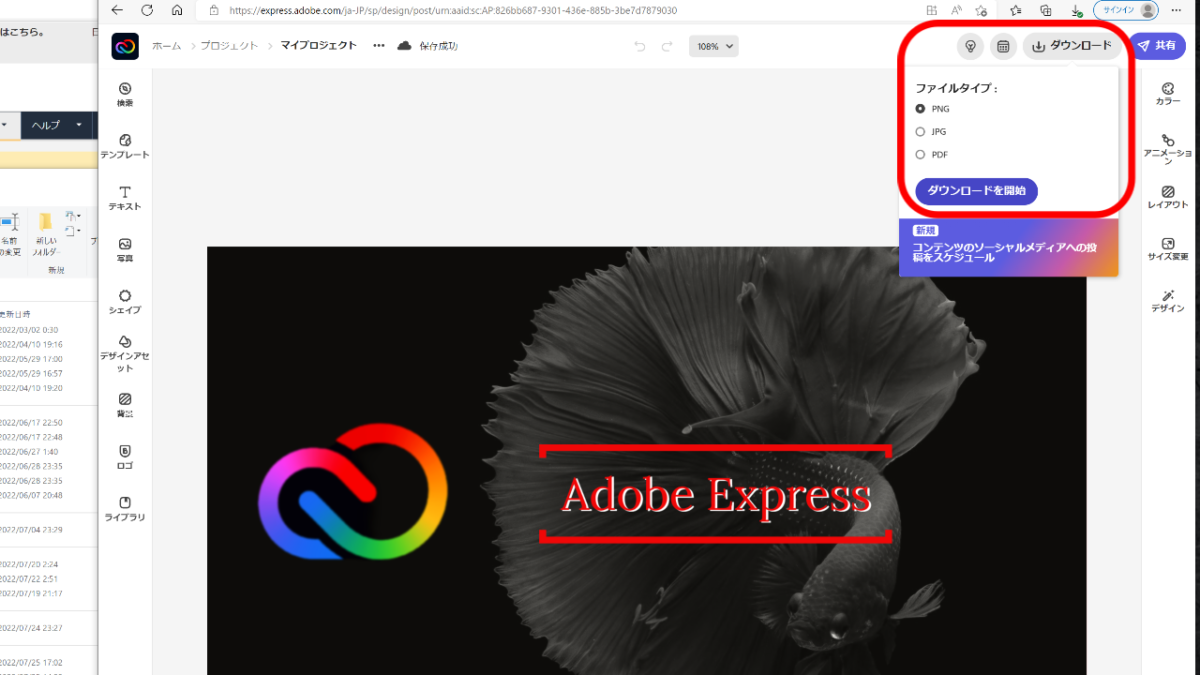Click the 共有 share button
Viewport: 1200px width, 675px height.
click(1157, 46)
